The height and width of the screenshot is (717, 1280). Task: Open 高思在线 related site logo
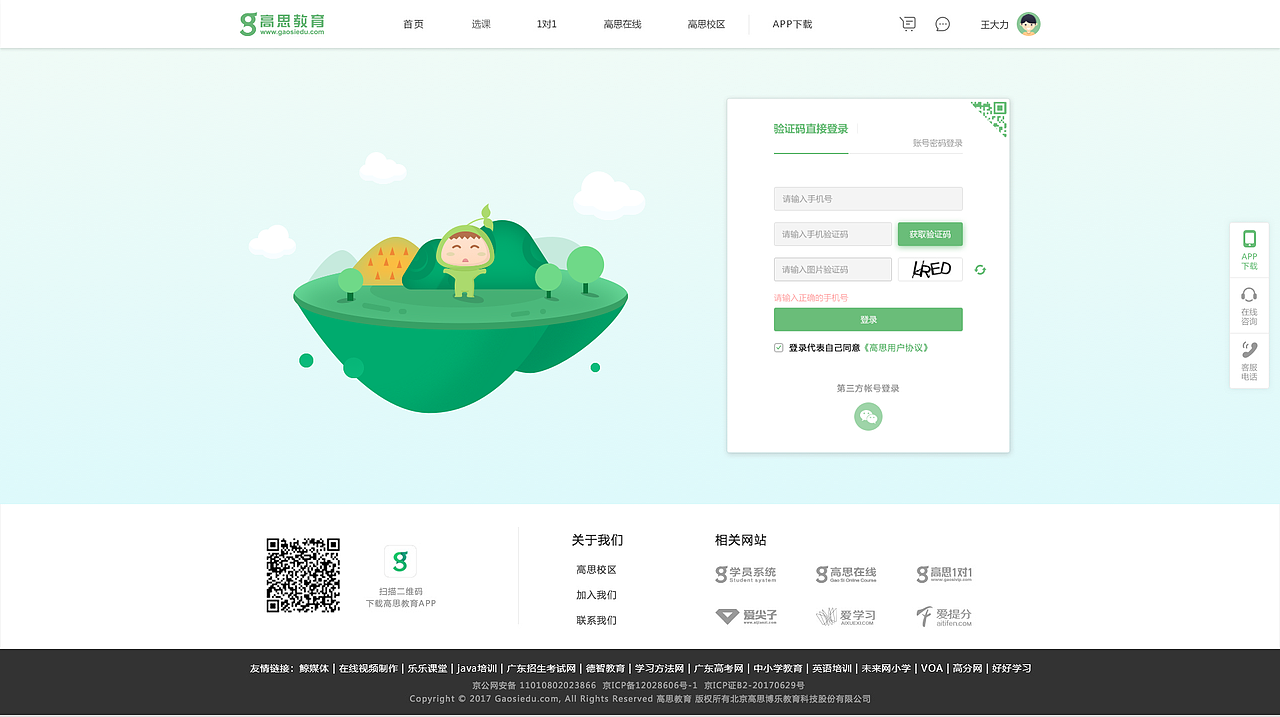tap(846, 574)
